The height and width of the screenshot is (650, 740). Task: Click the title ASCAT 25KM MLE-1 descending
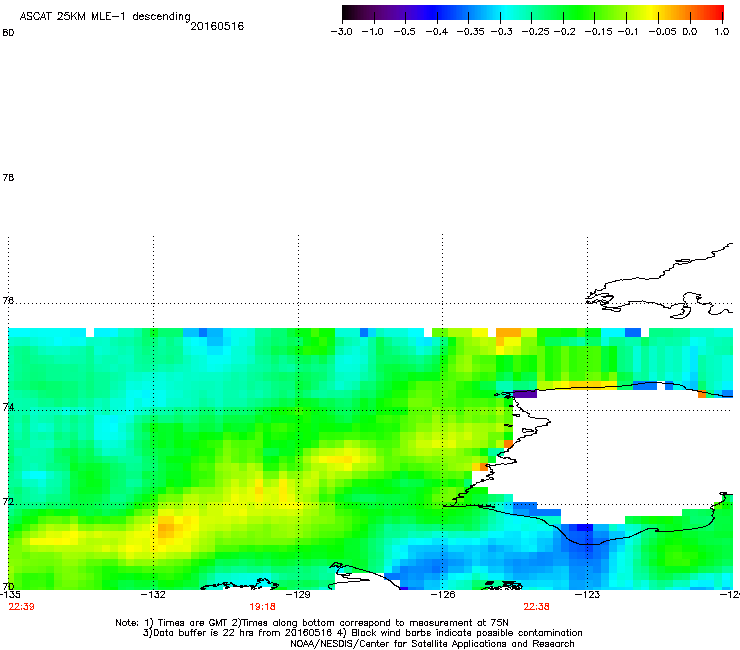pyautogui.click(x=105, y=17)
